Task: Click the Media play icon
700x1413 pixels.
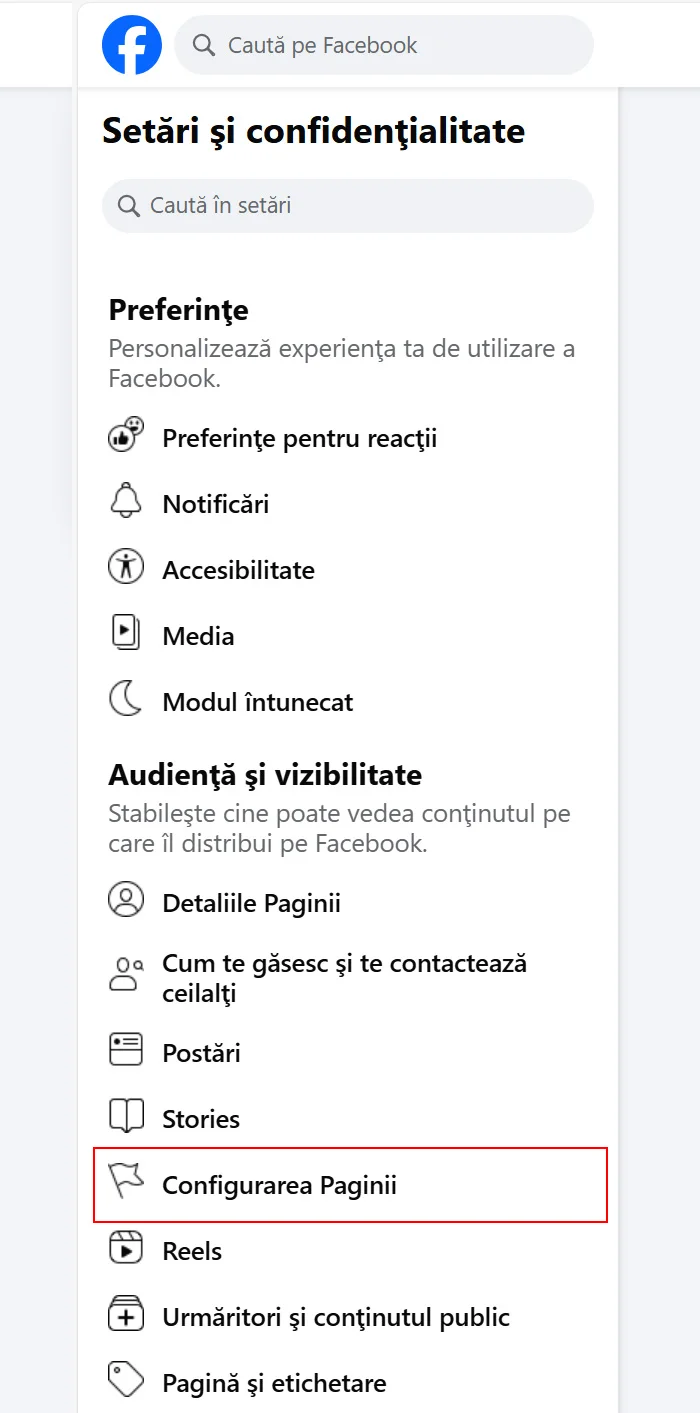Action: click(126, 635)
